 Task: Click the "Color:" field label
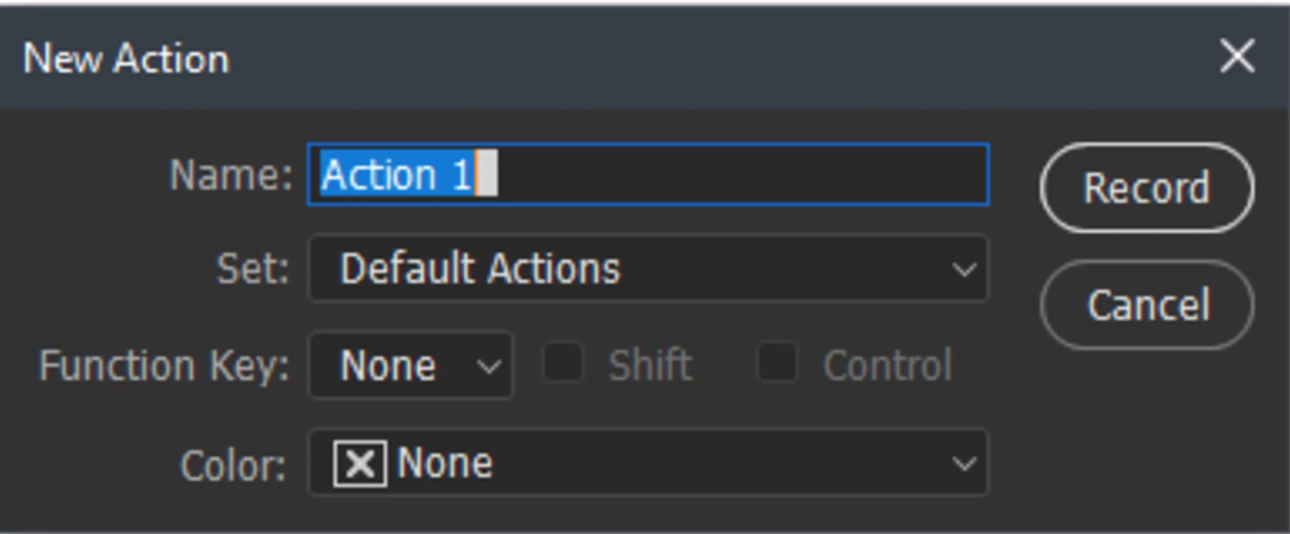click(x=233, y=465)
